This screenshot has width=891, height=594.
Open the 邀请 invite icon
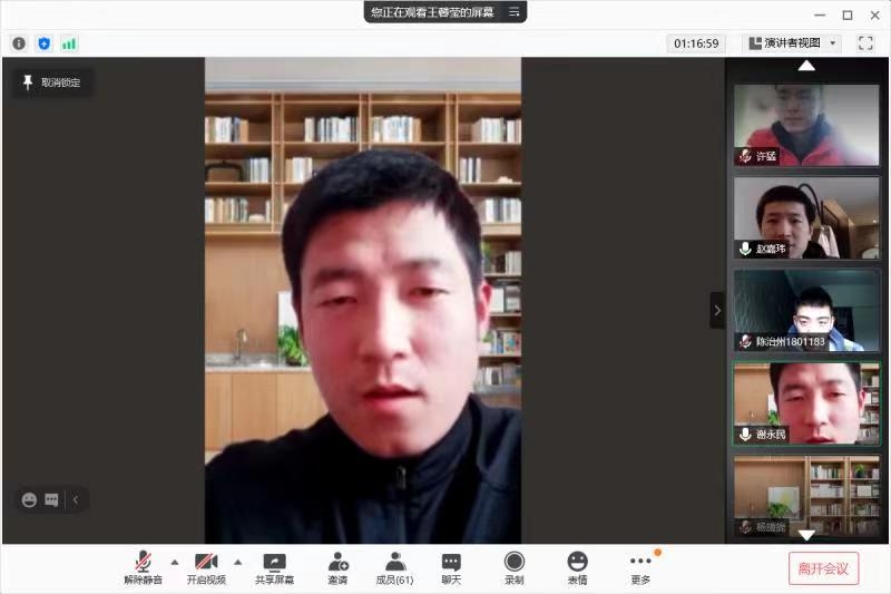point(338,568)
